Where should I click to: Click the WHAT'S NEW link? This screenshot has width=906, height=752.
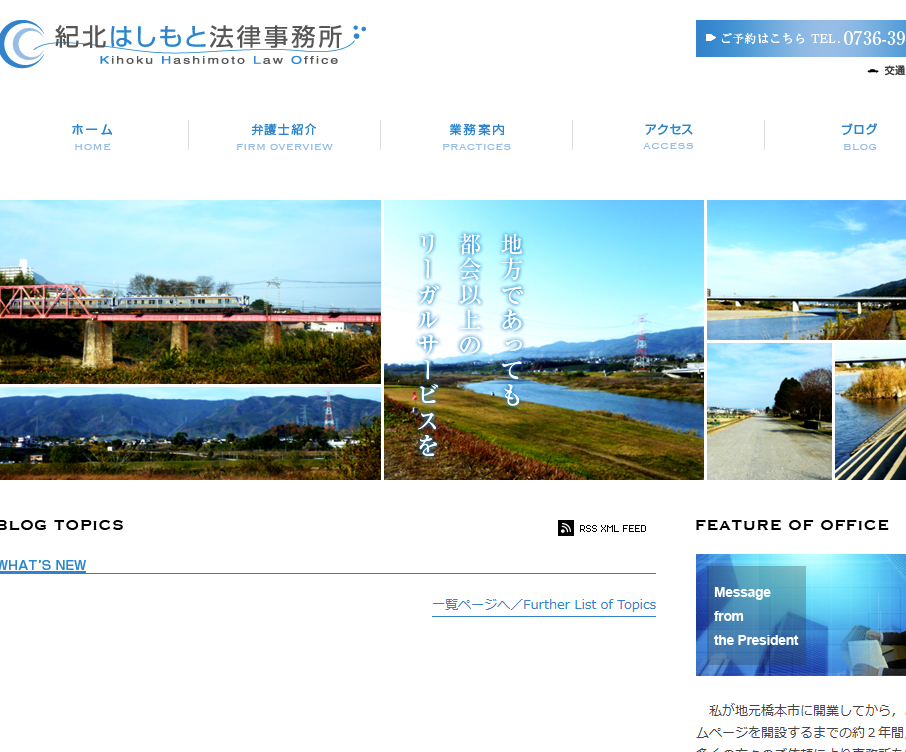pyautogui.click(x=43, y=565)
